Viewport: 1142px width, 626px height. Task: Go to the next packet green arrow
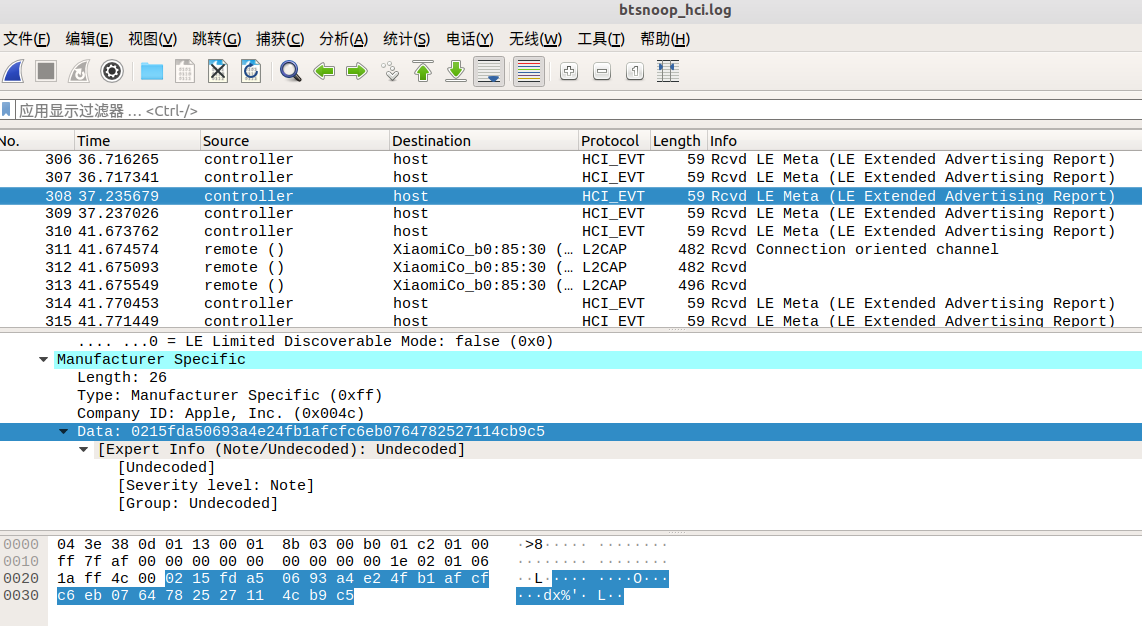coord(357,71)
